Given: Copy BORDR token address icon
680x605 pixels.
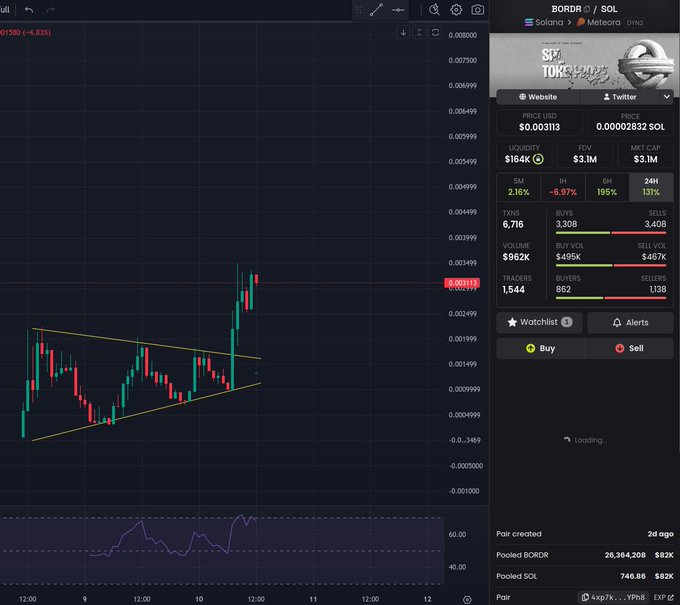Looking at the screenshot, I should coord(587,9).
